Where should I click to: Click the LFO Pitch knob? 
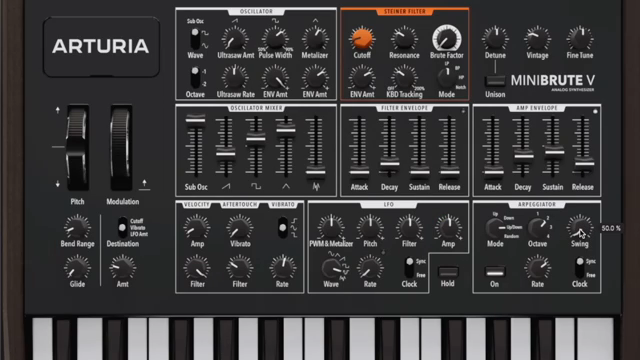coord(370,227)
